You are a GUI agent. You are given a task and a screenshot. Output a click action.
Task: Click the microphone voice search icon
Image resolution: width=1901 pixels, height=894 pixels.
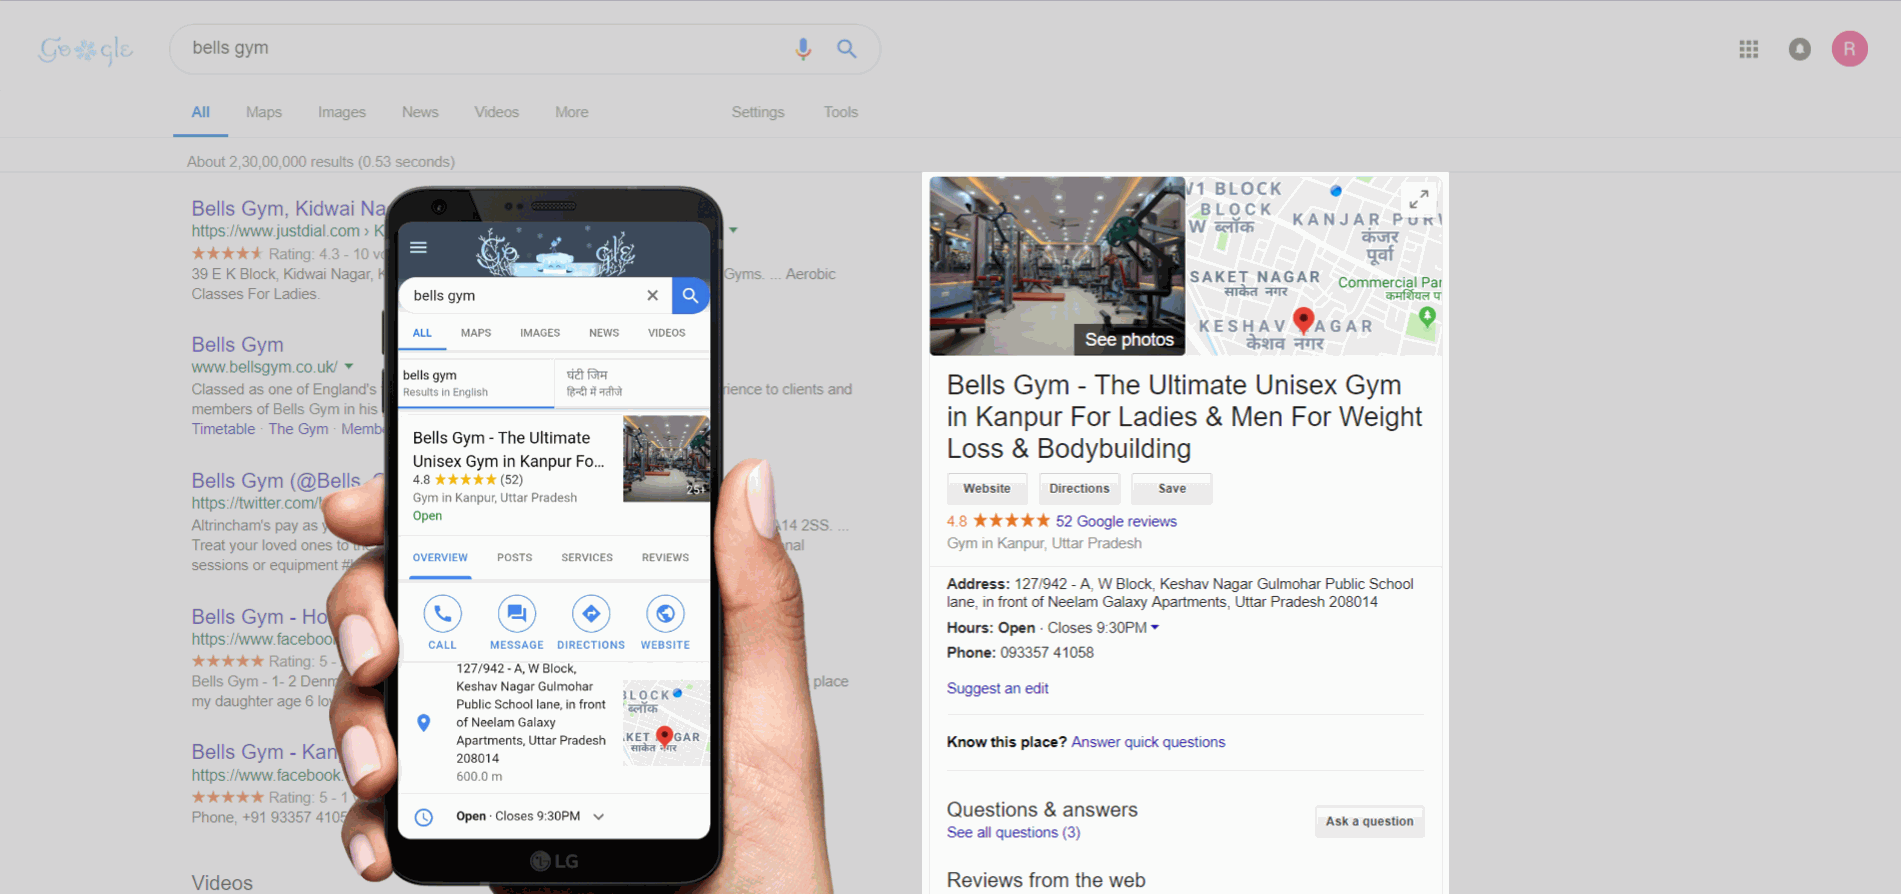pyautogui.click(x=803, y=49)
